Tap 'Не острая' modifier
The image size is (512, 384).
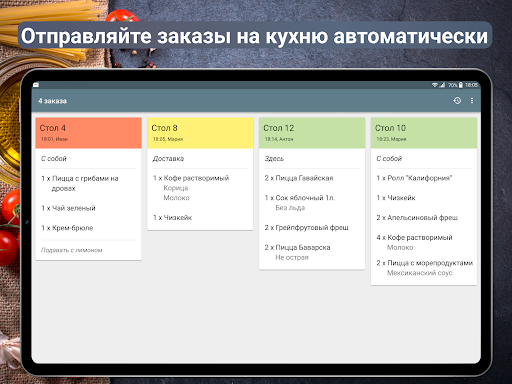[292, 257]
